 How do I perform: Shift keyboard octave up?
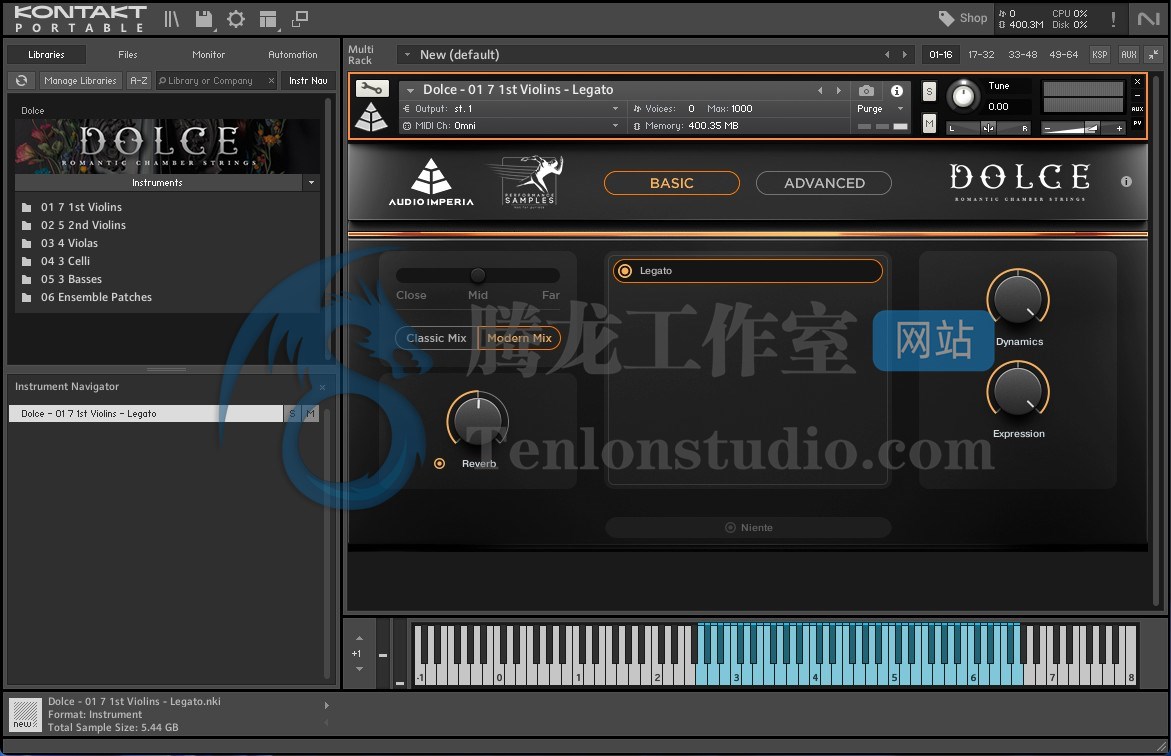(359, 638)
